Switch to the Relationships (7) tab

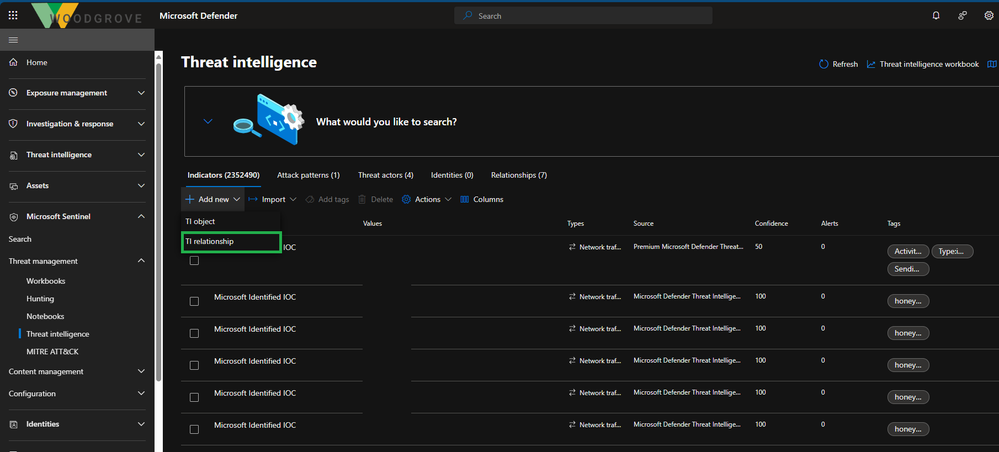pos(519,175)
